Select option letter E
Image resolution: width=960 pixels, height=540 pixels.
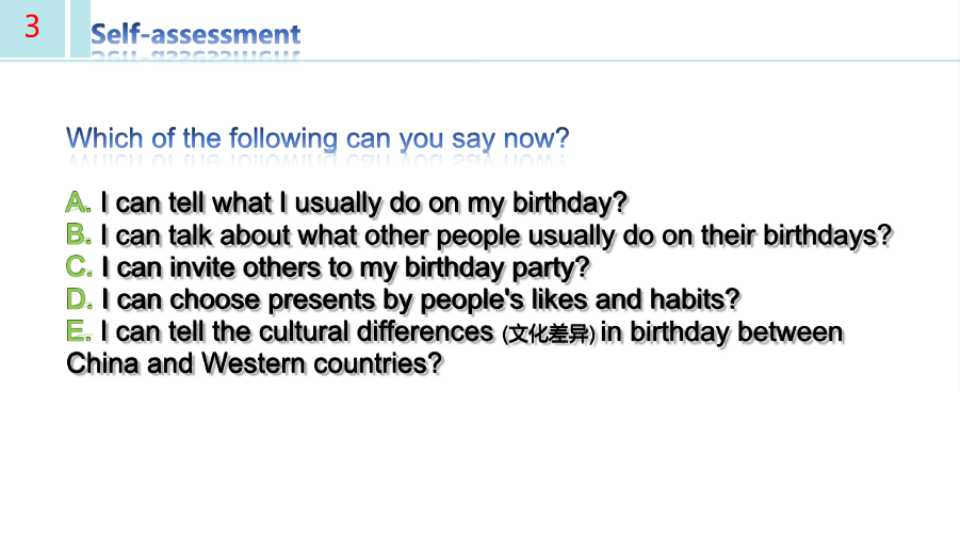(x=78, y=331)
